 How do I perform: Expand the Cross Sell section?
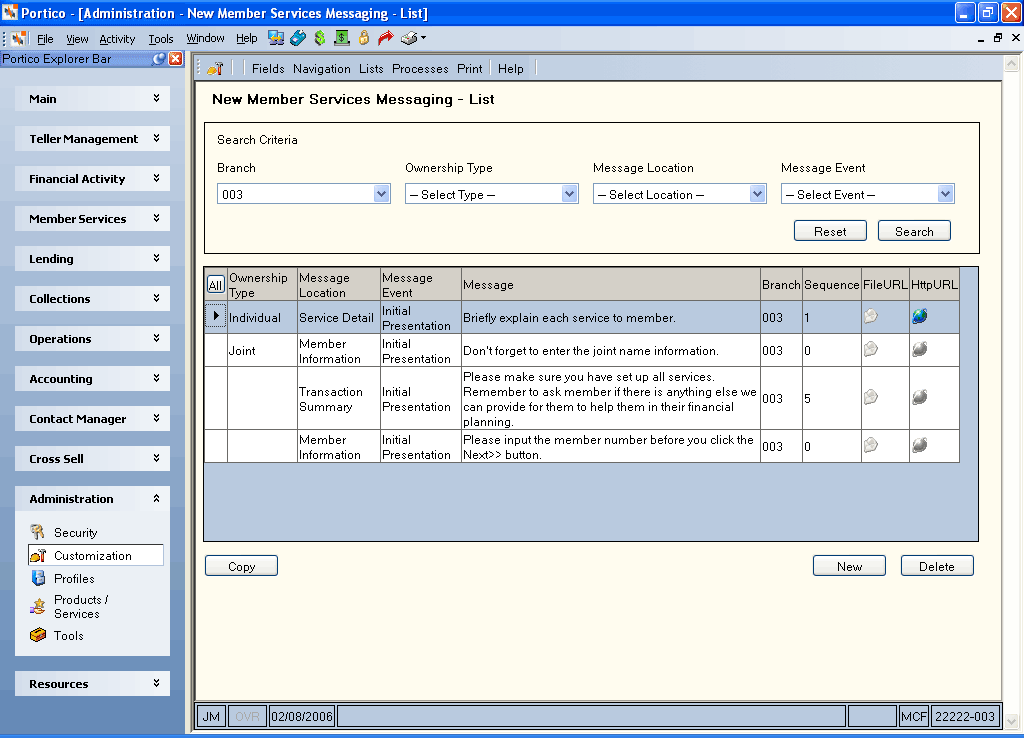tap(92, 458)
